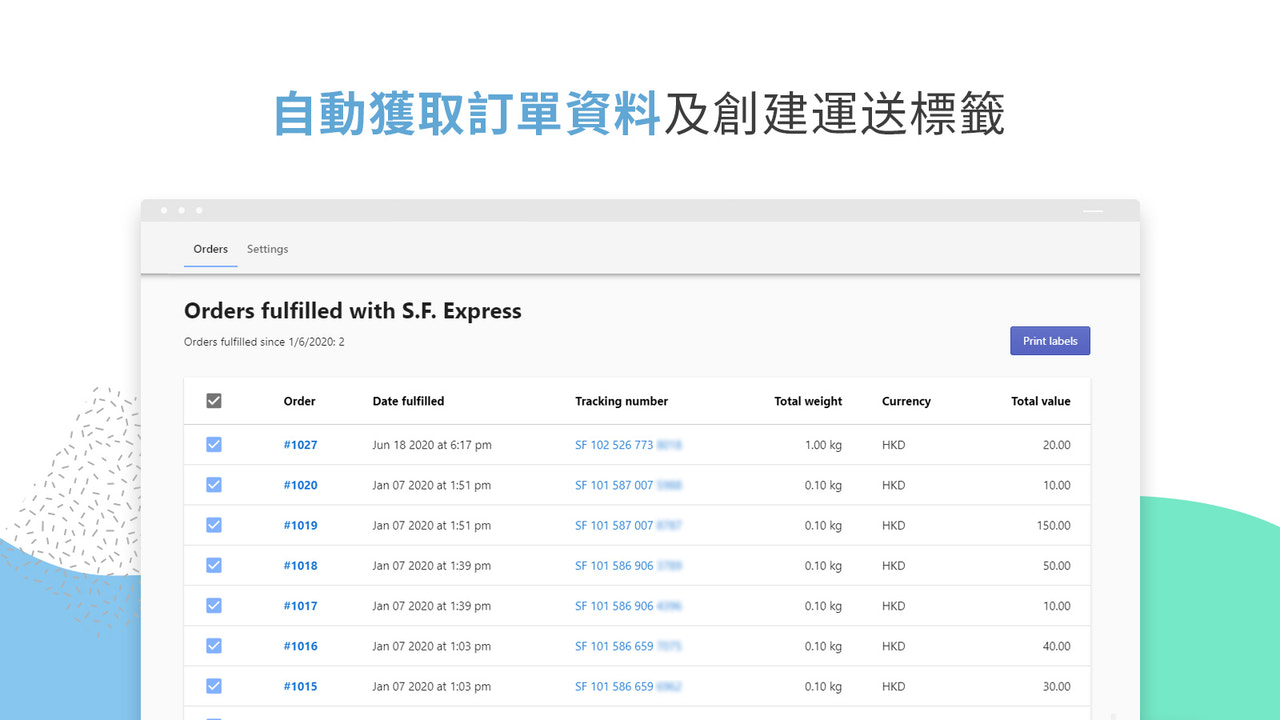Switch to the Orders tab
This screenshot has width=1280, height=720.
click(211, 249)
